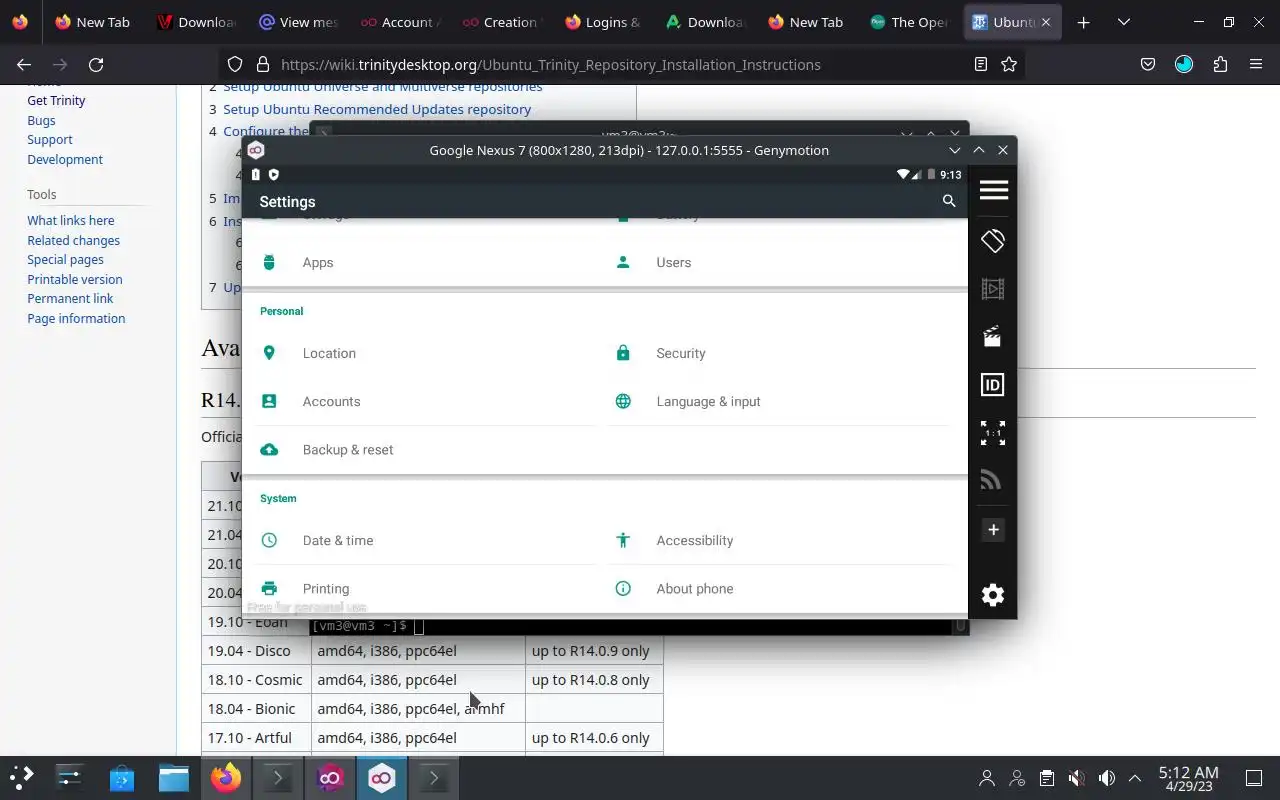1280x800 pixels.
Task: Click the Bugs sidebar link
Action: pyautogui.click(x=41, y=120)
